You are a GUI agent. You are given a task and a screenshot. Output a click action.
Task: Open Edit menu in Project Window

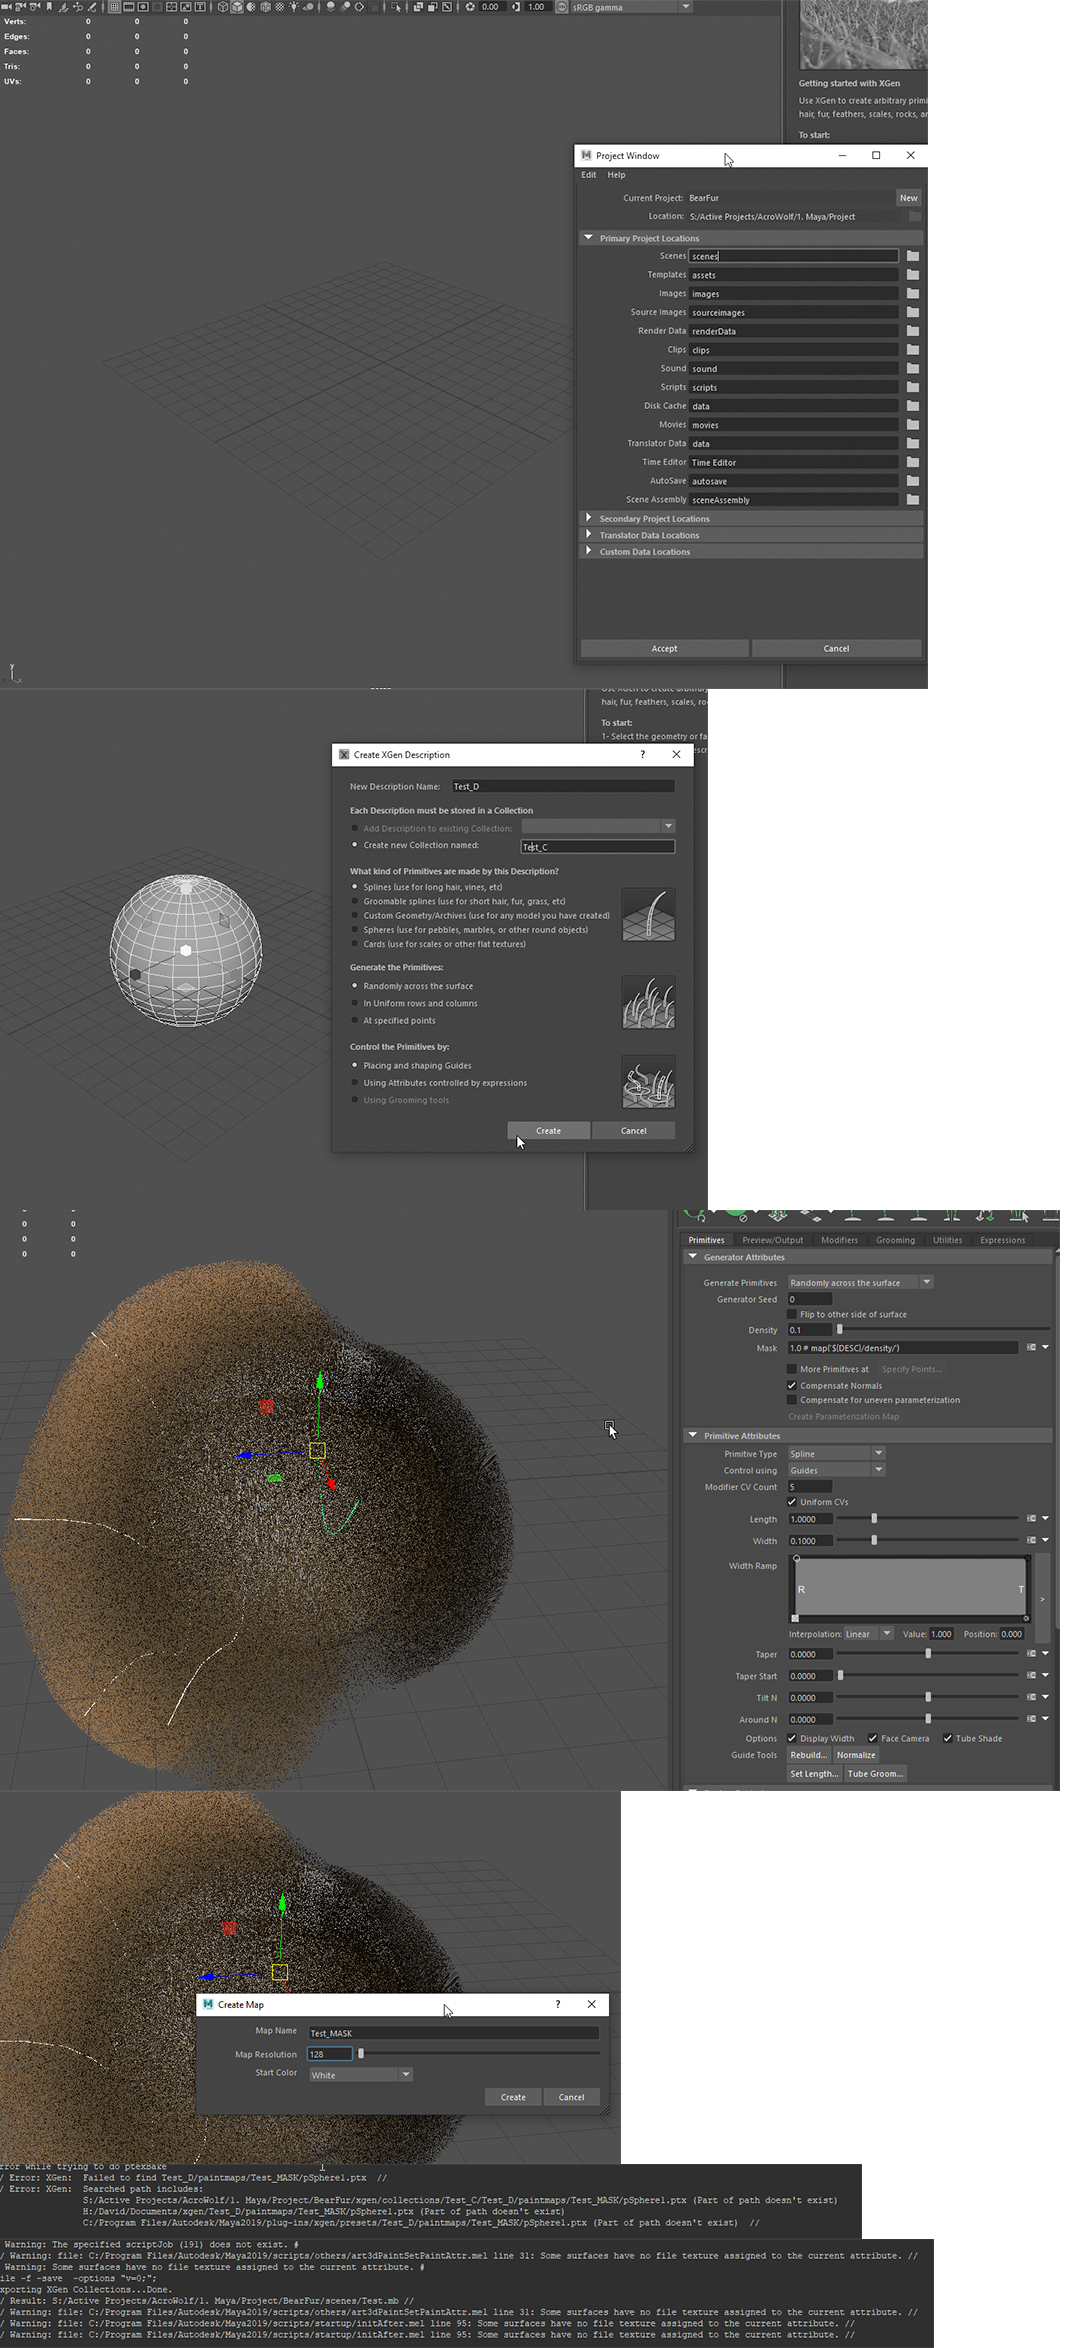tap(589, 175)
